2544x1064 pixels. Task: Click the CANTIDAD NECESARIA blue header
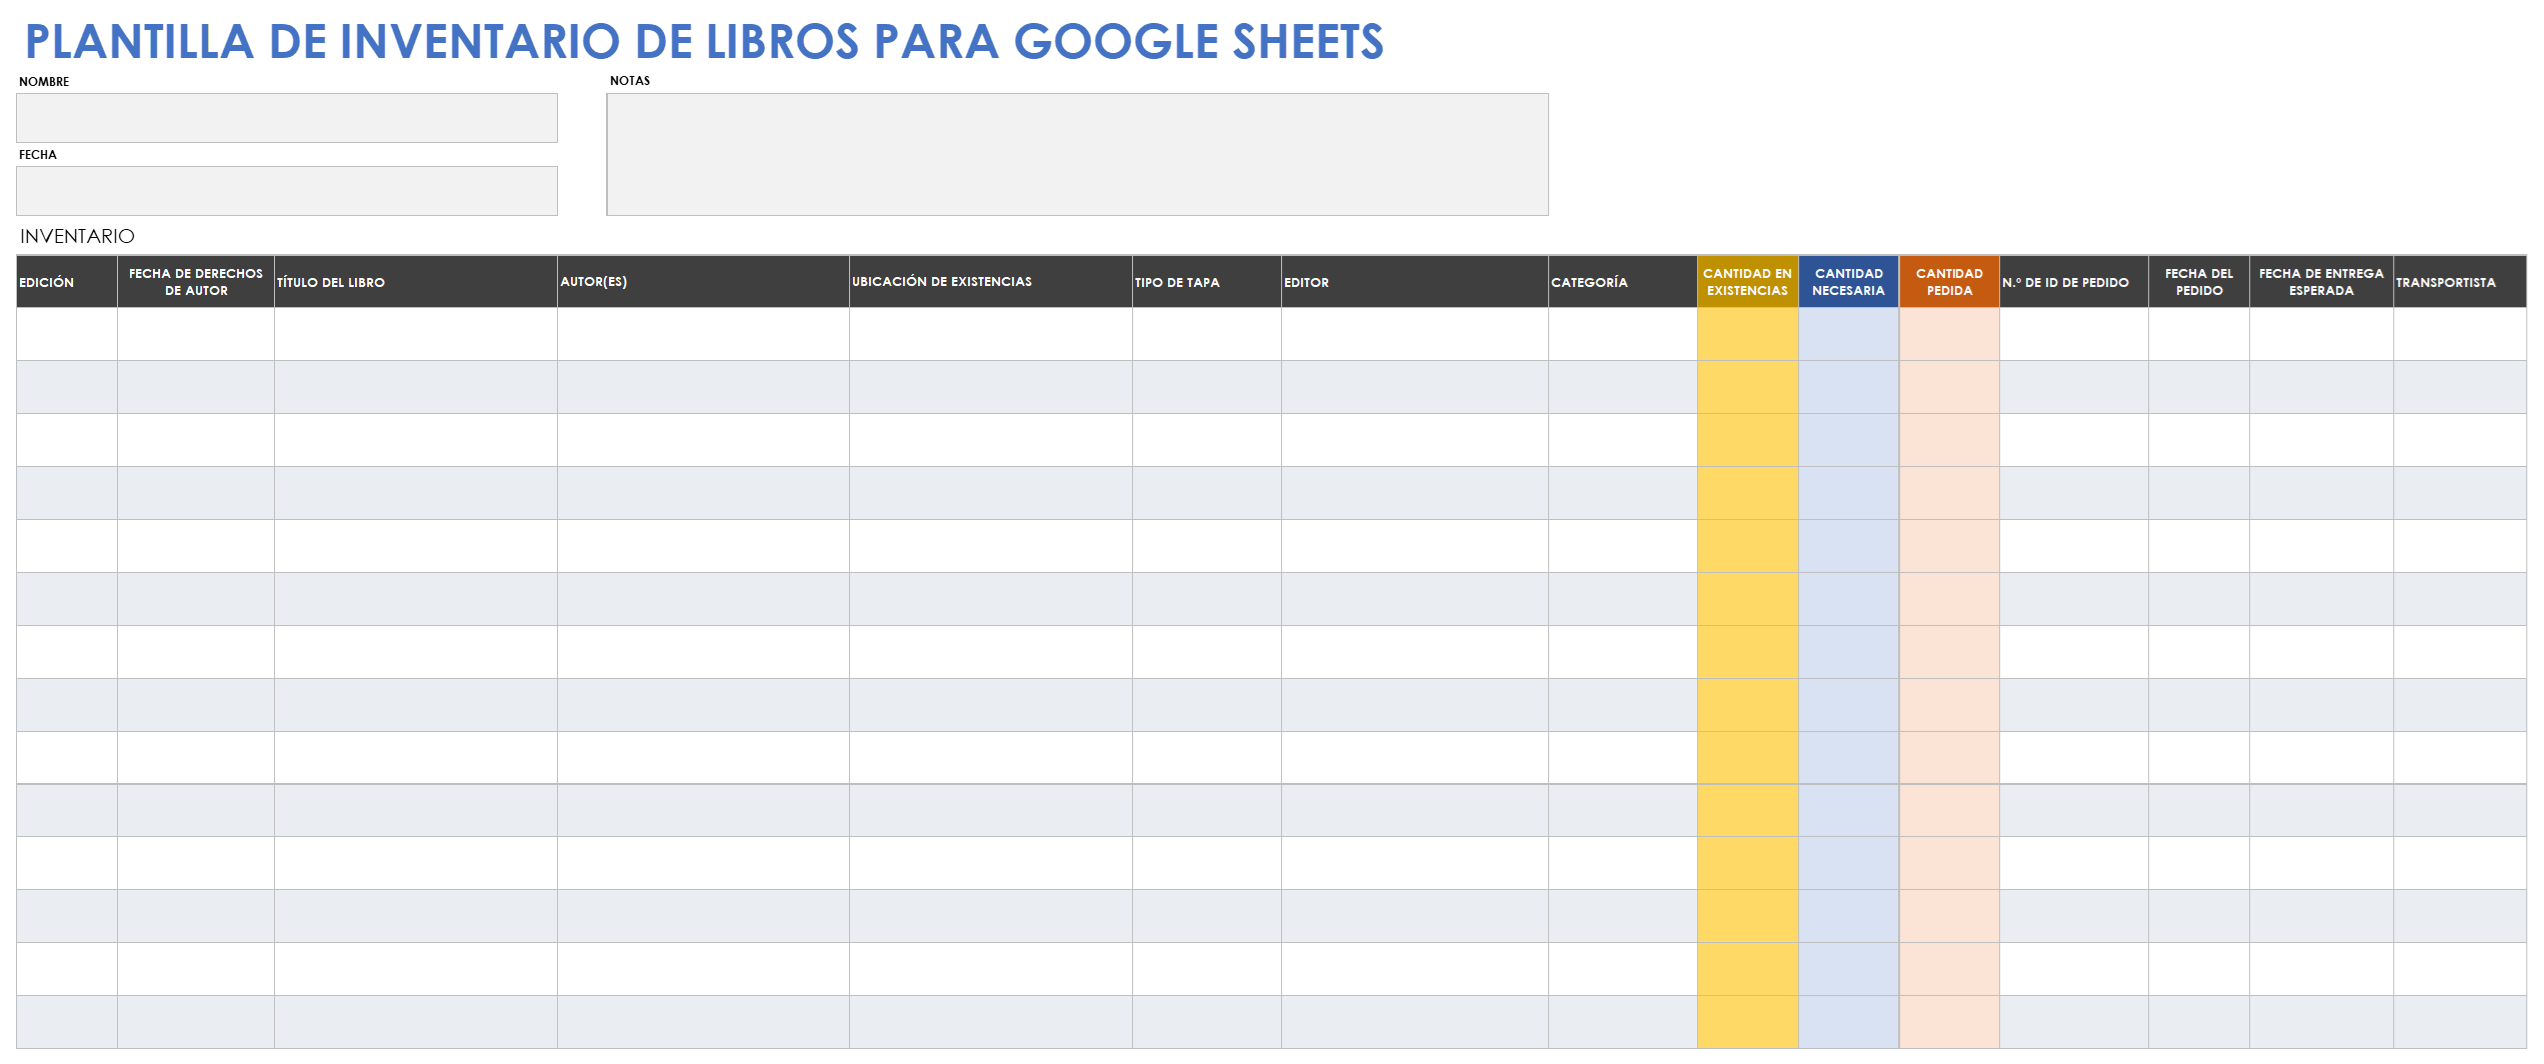[x=1849, y=282]
